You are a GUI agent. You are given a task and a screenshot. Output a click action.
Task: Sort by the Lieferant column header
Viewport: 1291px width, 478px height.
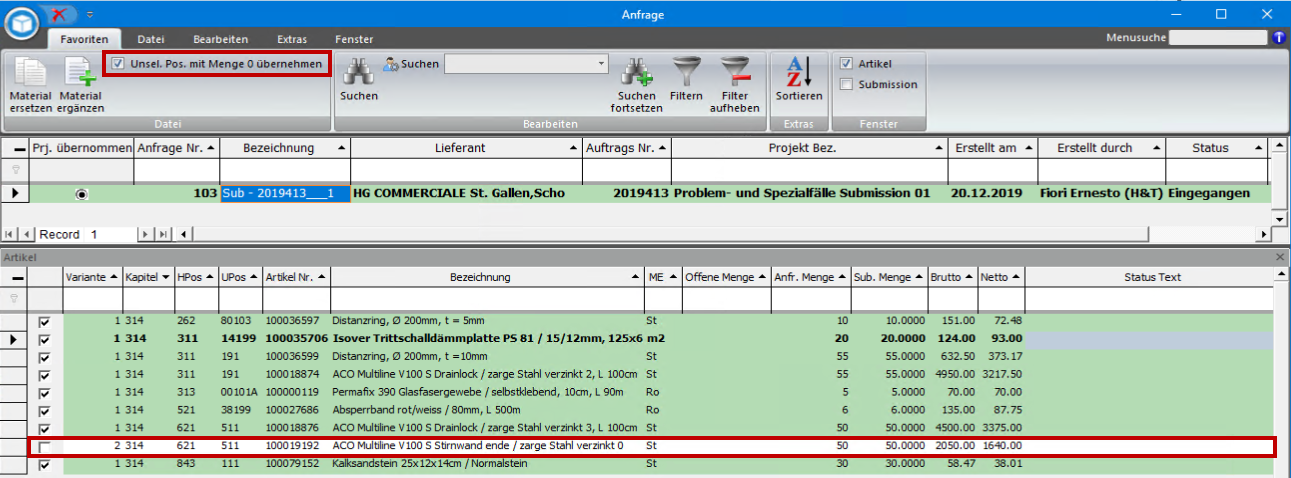click(x=460, y=148)
